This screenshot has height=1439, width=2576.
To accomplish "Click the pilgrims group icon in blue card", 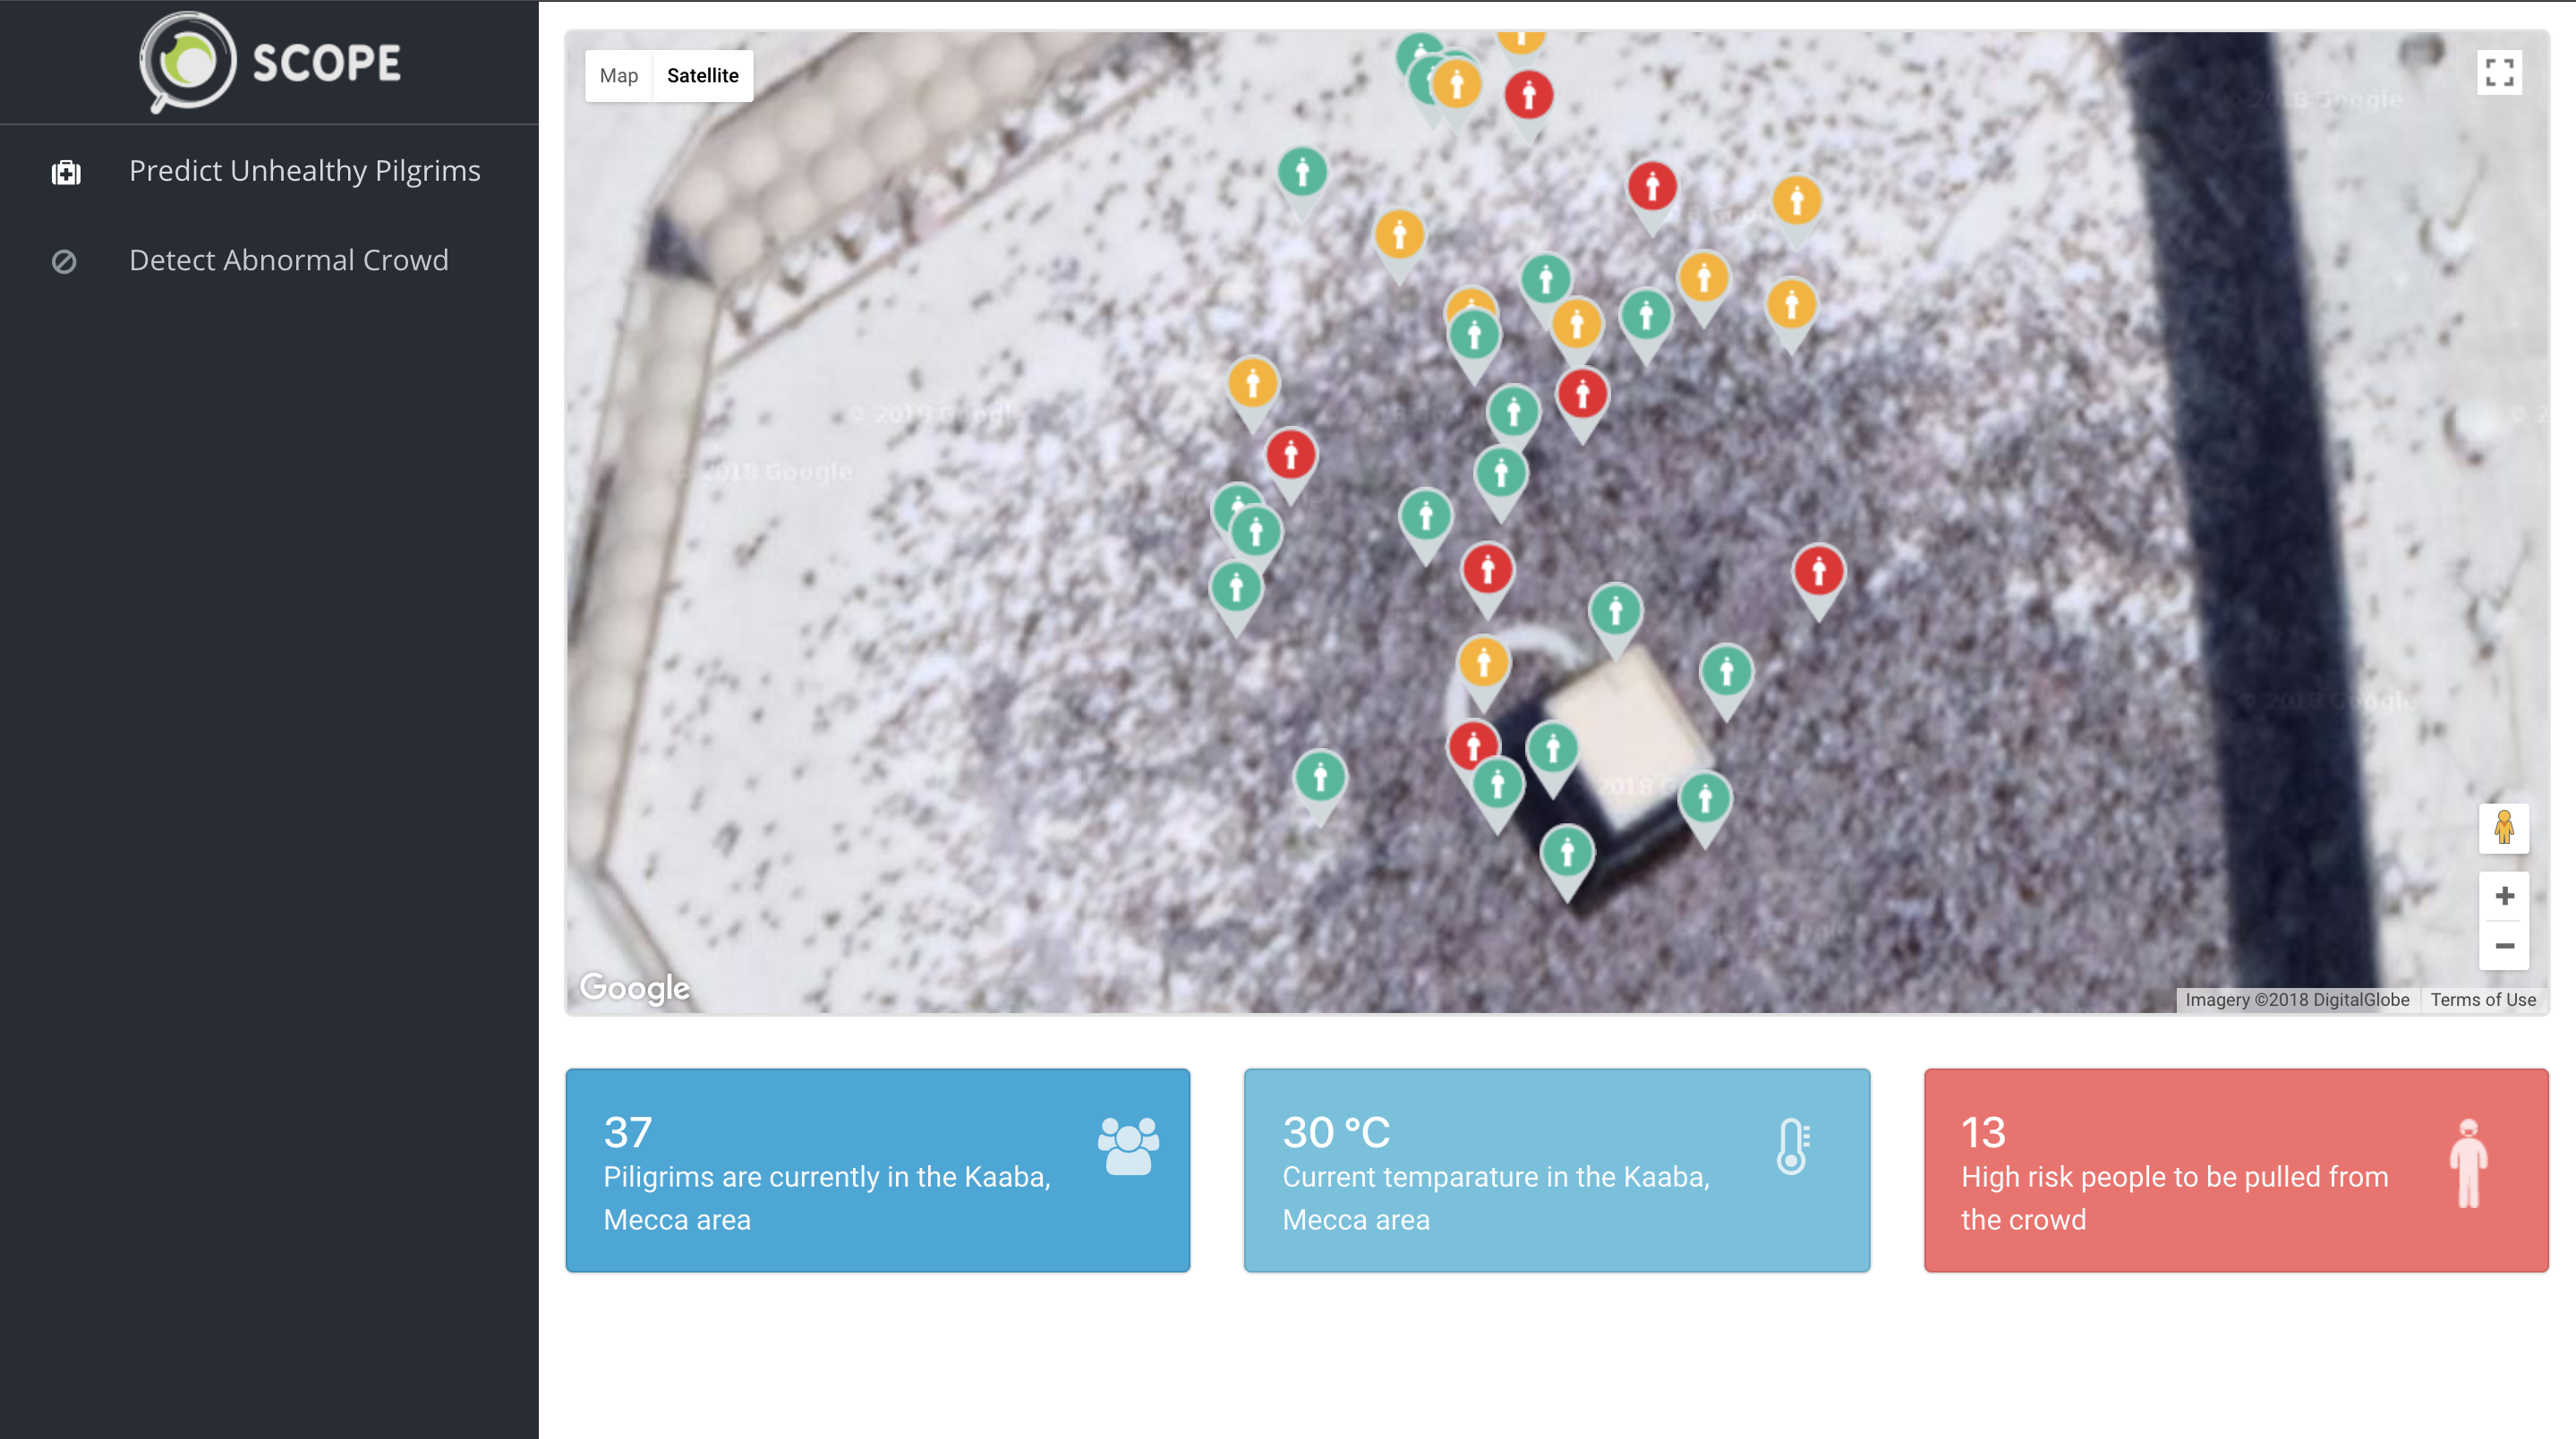I will pos(1128,1146).
